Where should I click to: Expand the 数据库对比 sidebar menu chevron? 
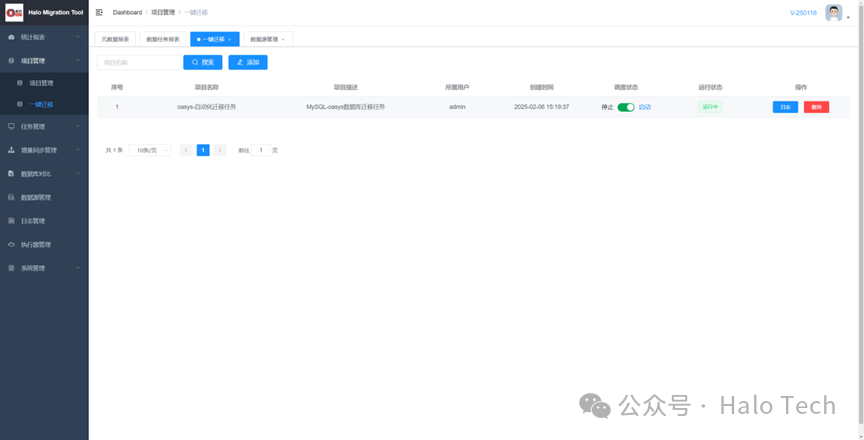tap(78, 173)
